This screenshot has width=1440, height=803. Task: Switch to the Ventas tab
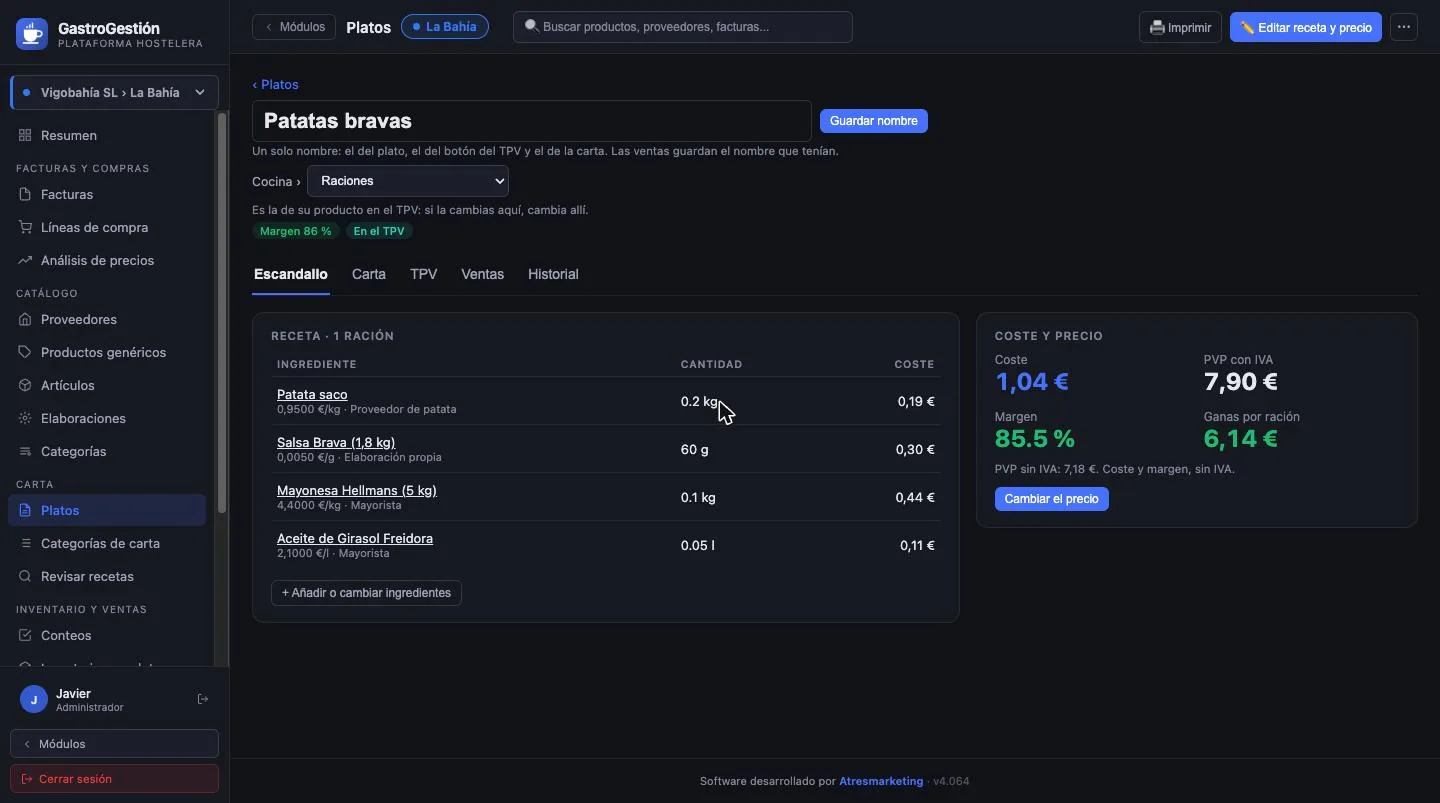(482, 274)
